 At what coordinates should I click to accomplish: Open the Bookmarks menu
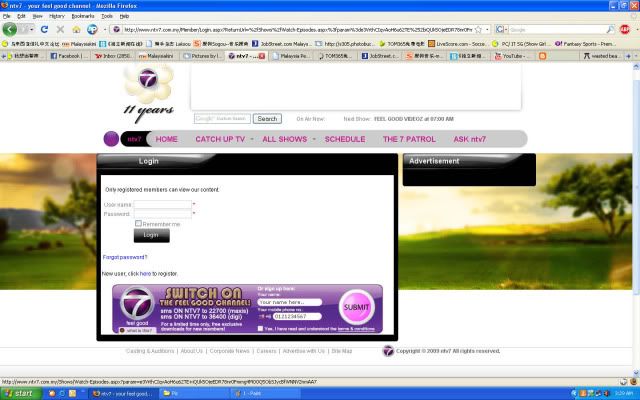(x=83, y=16)
